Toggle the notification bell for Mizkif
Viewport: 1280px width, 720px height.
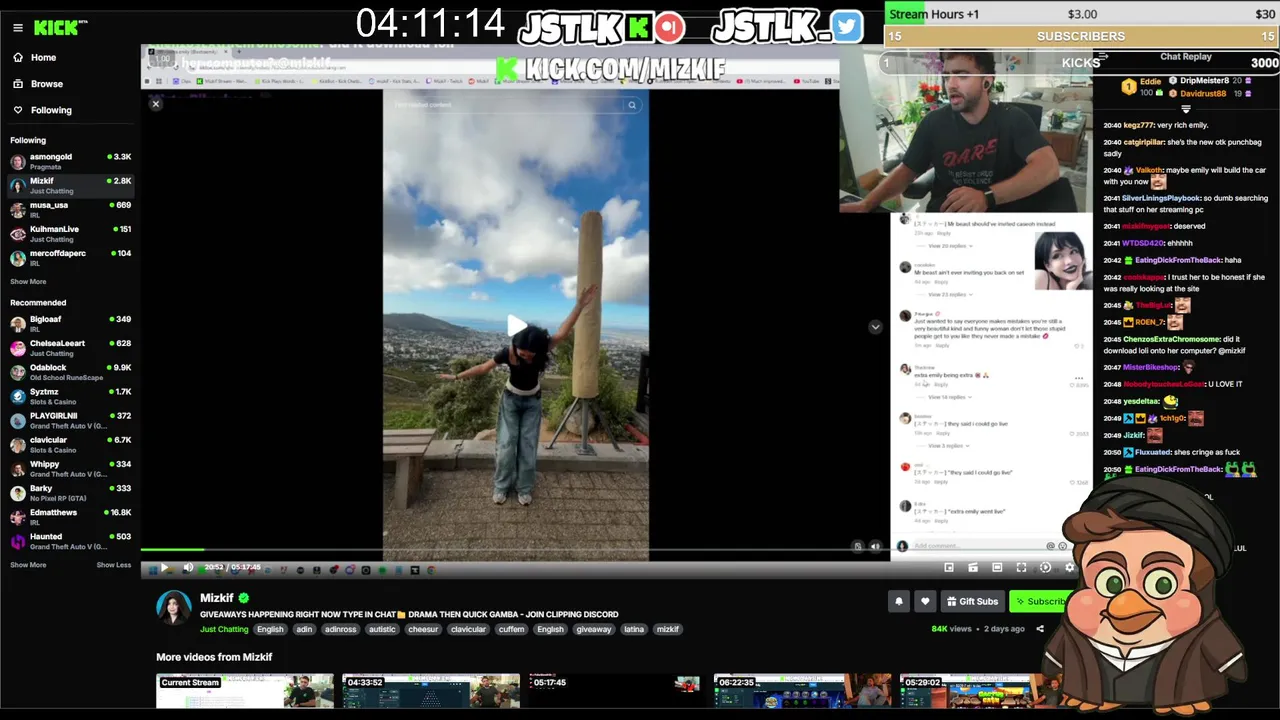tap(899, 601)
